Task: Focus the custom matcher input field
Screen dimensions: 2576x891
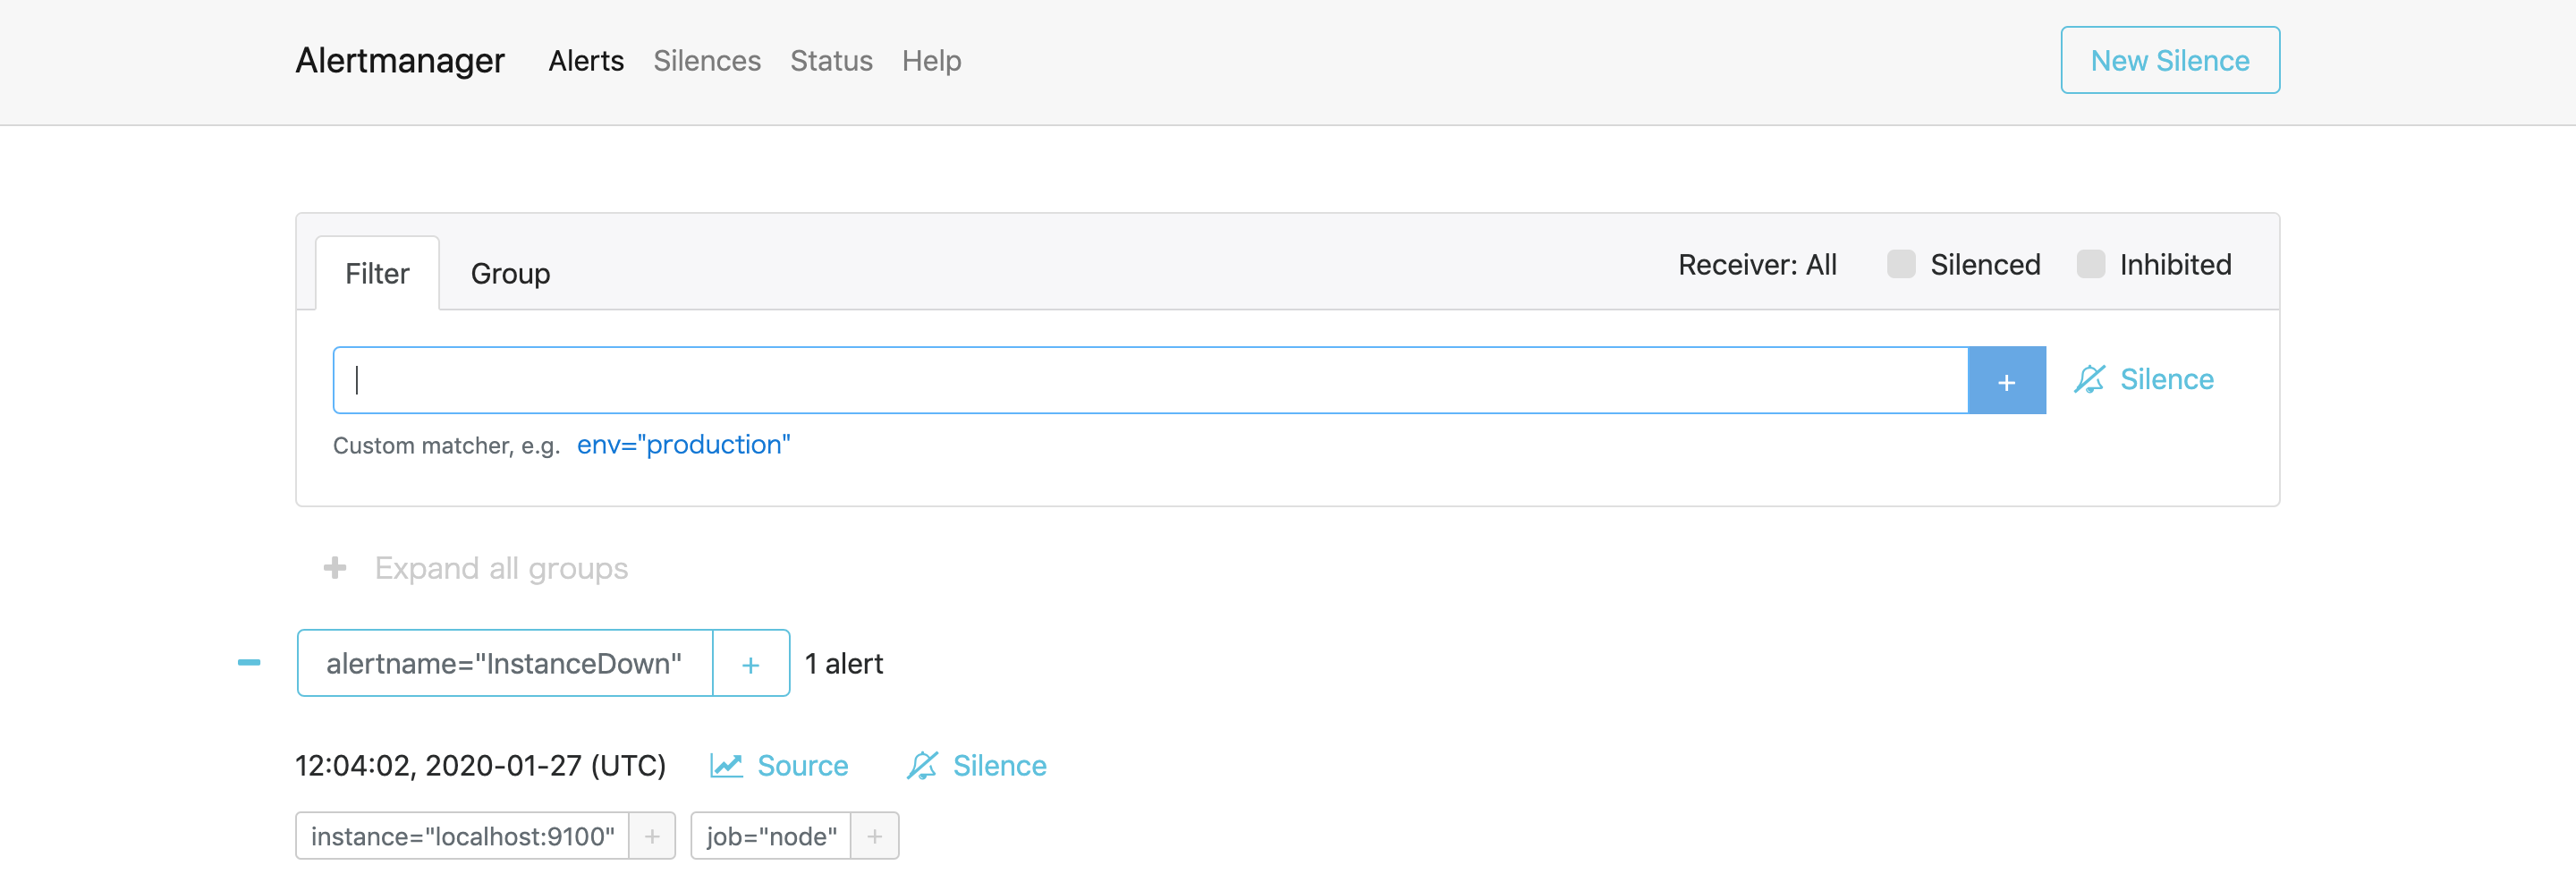Action: point(1150,380)
